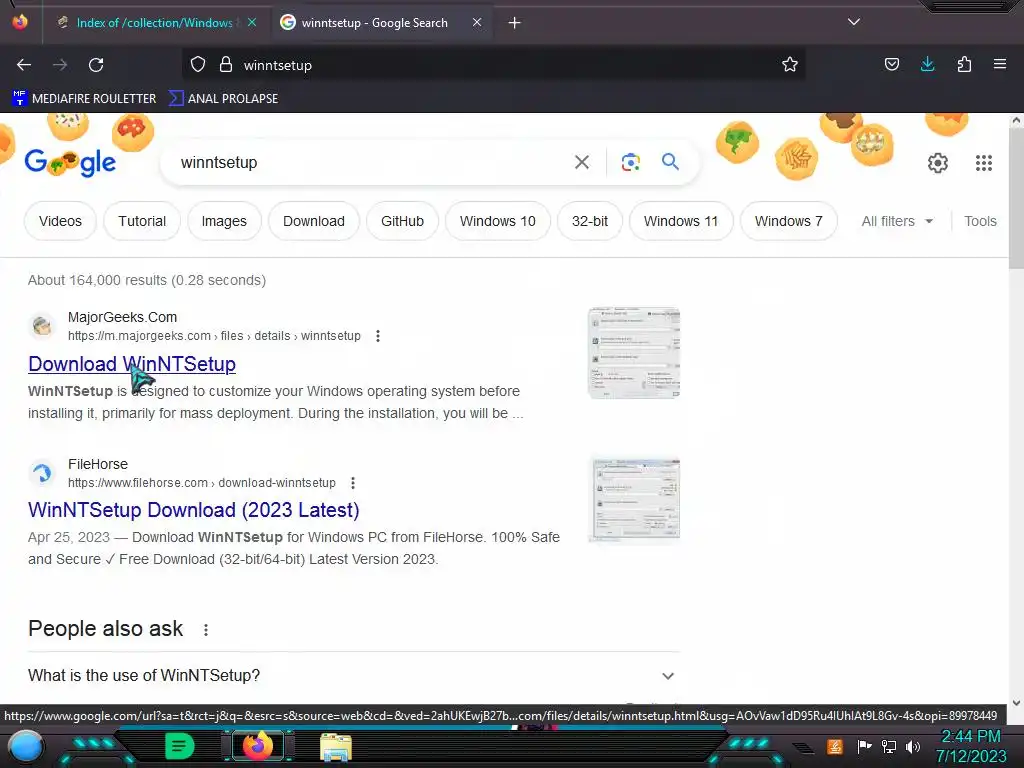The image size is (1024, 768).
Task: Reload the page with the refresh icon
Action: tap(96, 65)
